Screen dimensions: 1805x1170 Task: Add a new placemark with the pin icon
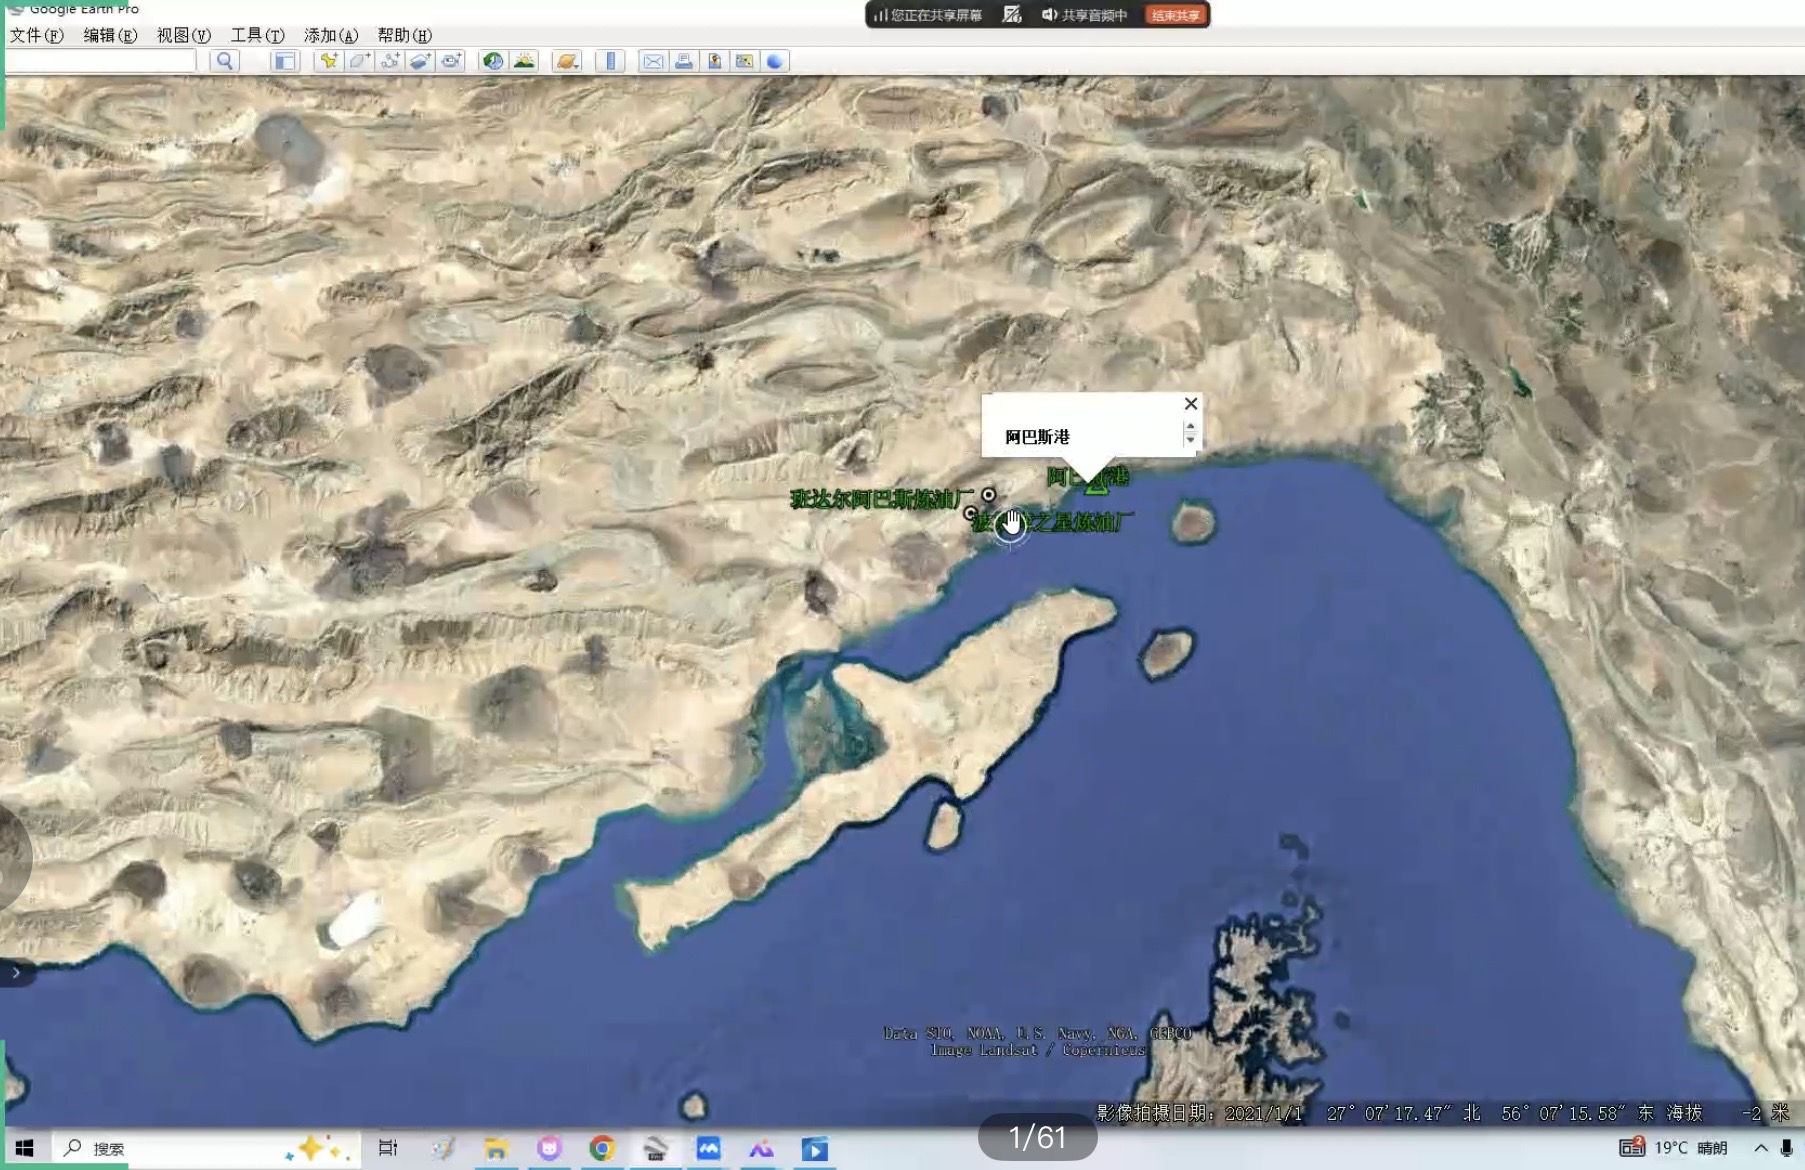327,61
